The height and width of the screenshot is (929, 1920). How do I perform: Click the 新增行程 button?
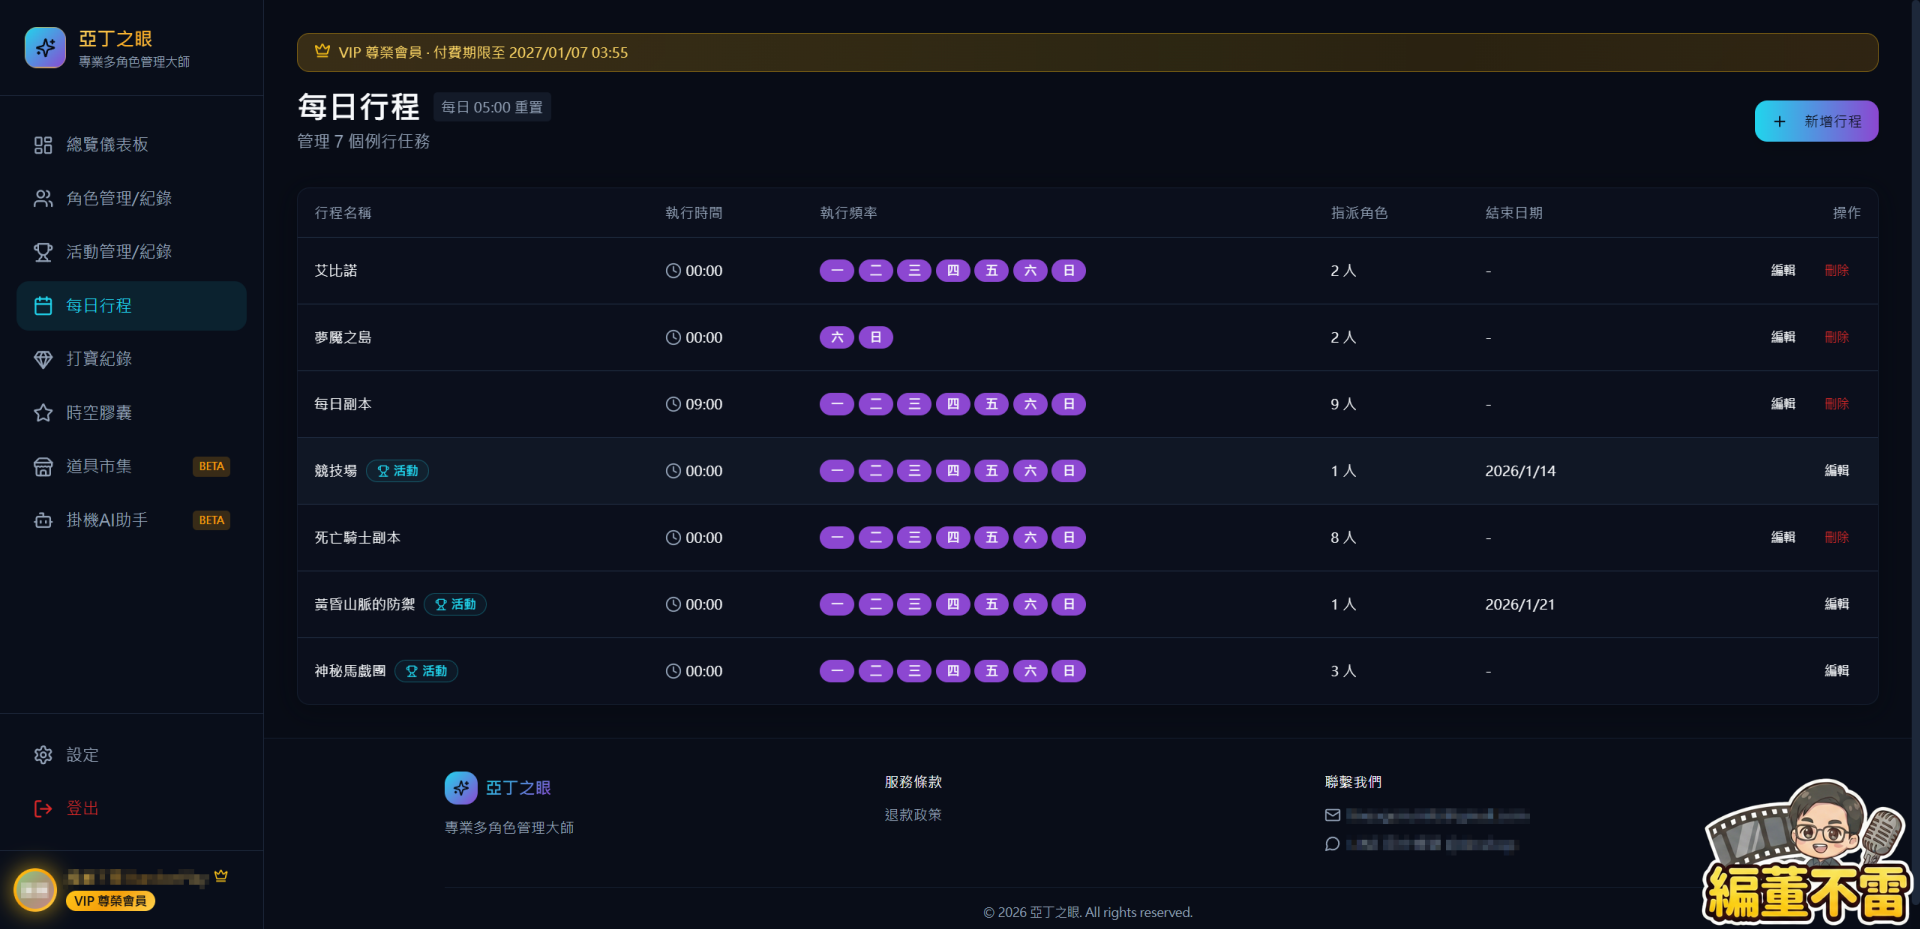click(x=1816, y=121)
